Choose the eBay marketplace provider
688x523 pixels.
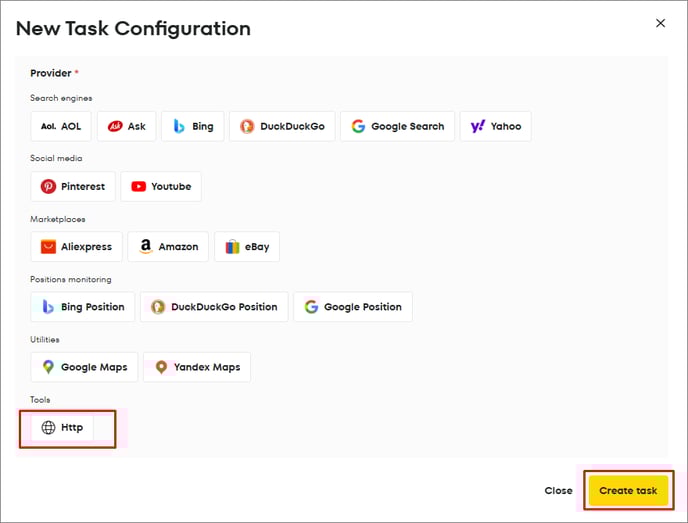tap(247, 247)
